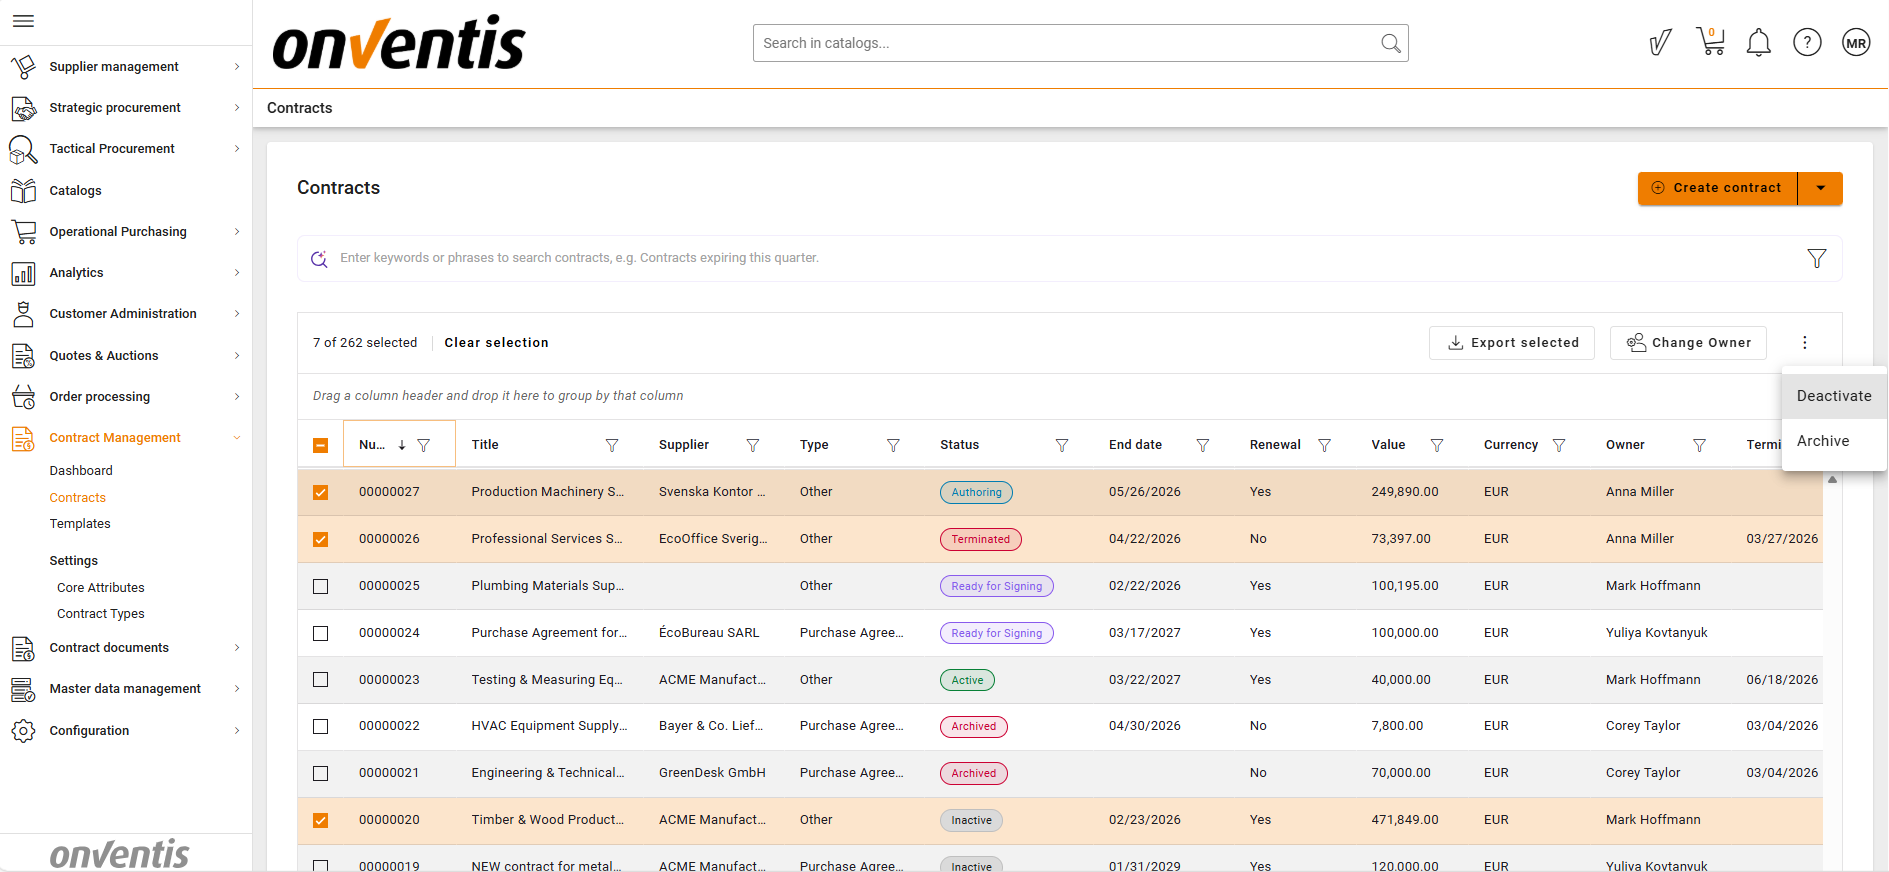Click the three-dot more actions icon

[1805, 343]
